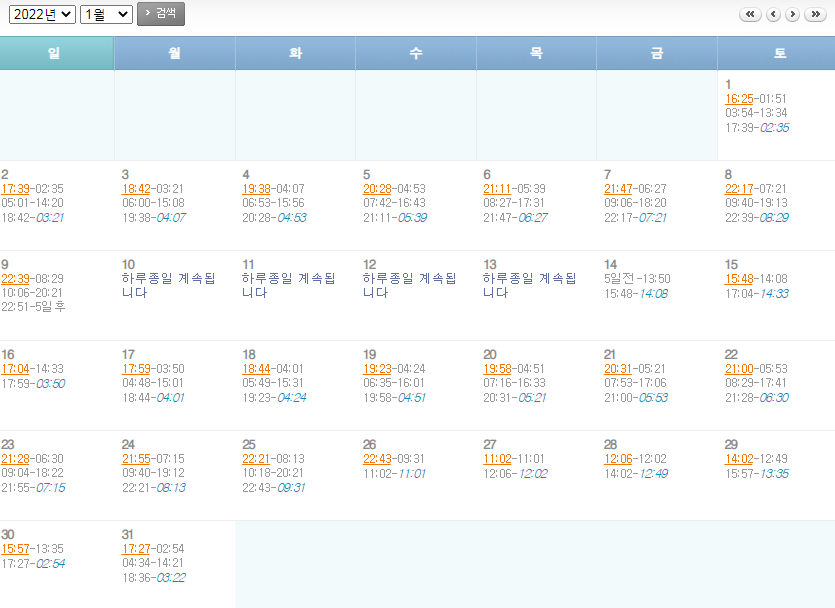This screenshot has height=608, width=835.
Task: Open the 20:28 link on day 5
Action: pyautogui.click(x=378, y=189)
